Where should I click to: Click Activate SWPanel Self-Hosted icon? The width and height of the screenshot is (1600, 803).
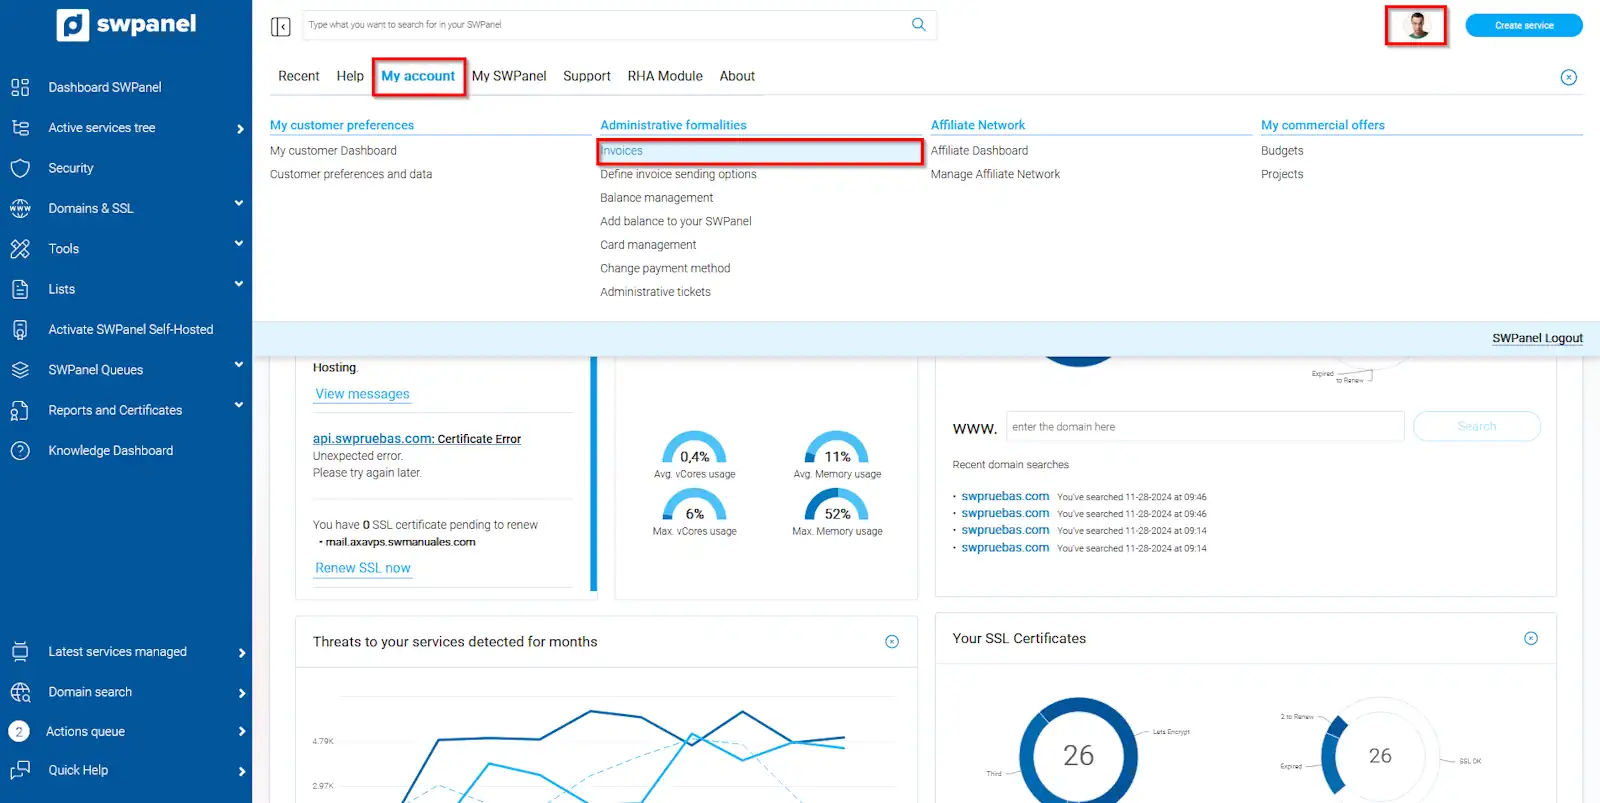coord(20,329)
